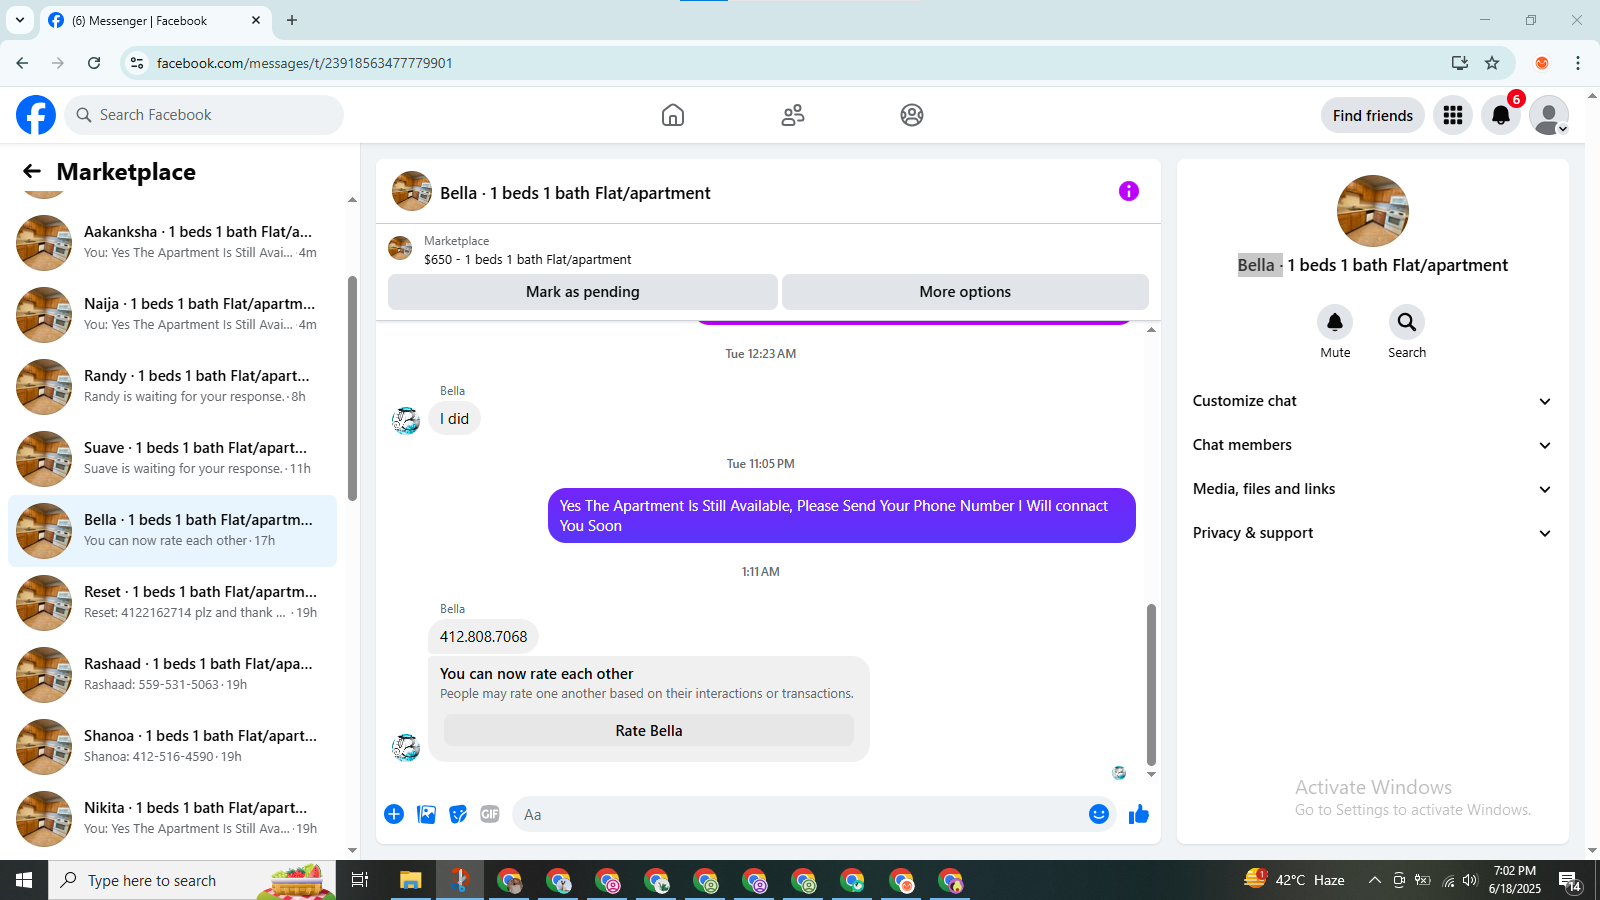Image resolution: width=1600 pixels, height=900 pixels.
Task: Choose a GIF icon in composer
Action: 490,814
